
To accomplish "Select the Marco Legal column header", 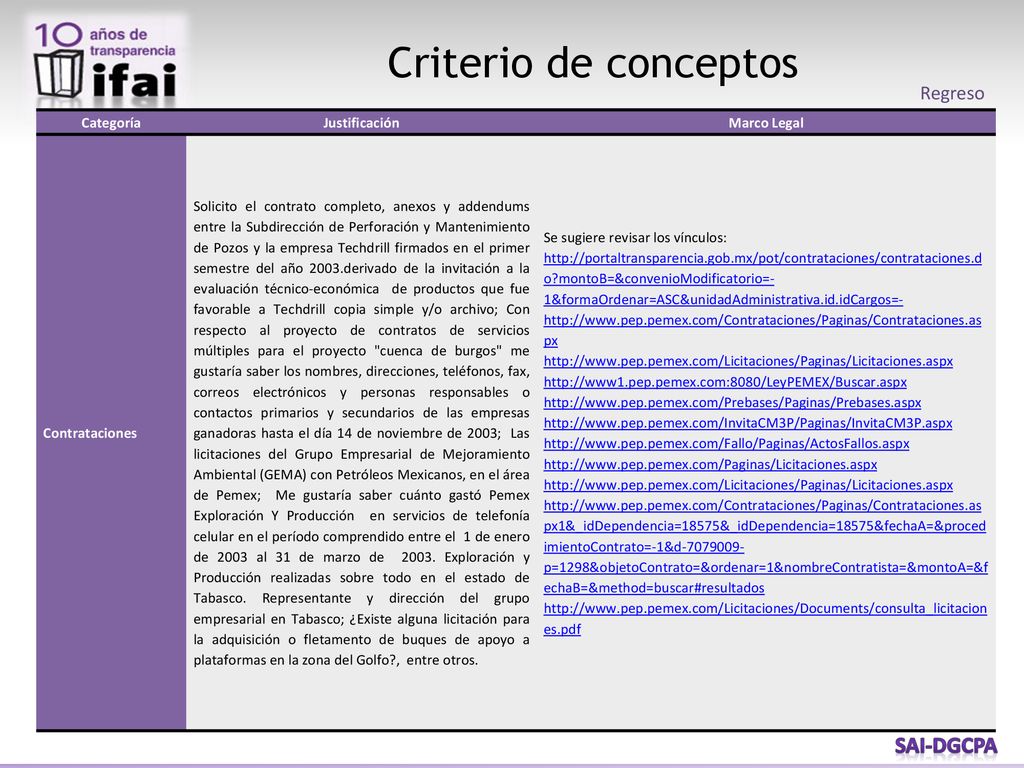I will click(x=766, y=123).
